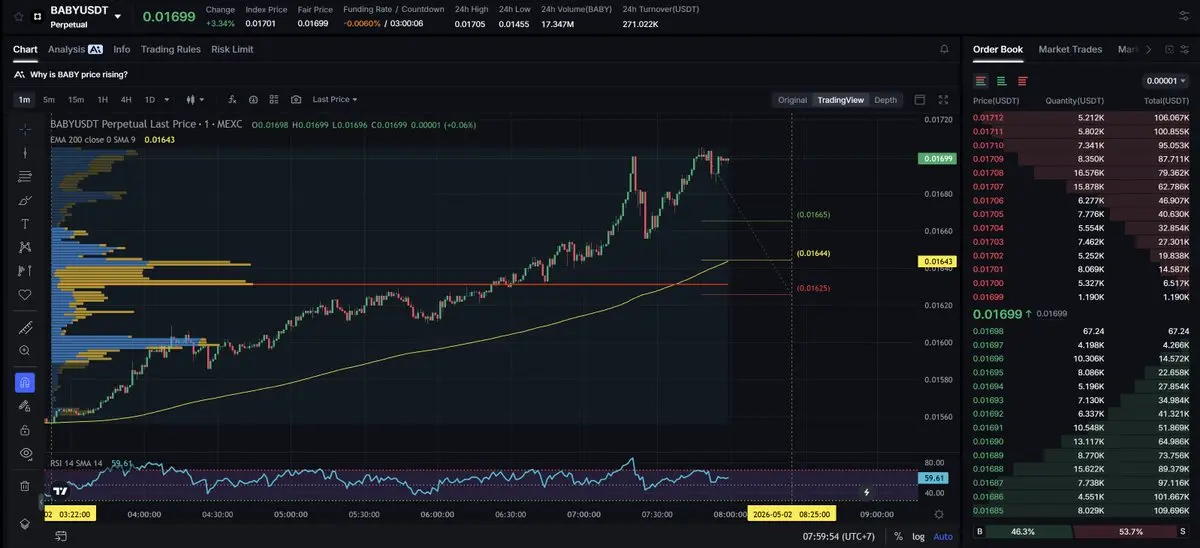Screen dimensions: 1200x548
Task: Select the 1H timeframe
Action: click(x=102, y=99)
